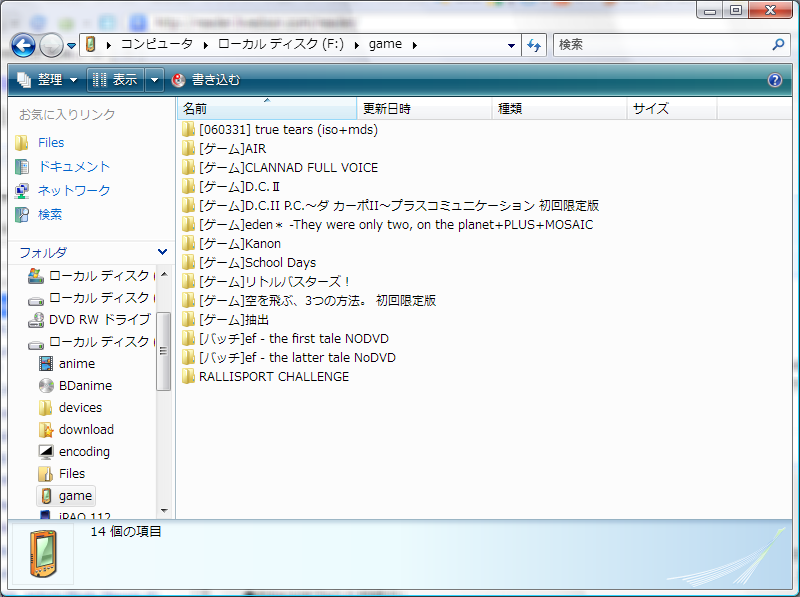
Task: Expand the arrow after game breadcrumb
Action: [415, 45]
